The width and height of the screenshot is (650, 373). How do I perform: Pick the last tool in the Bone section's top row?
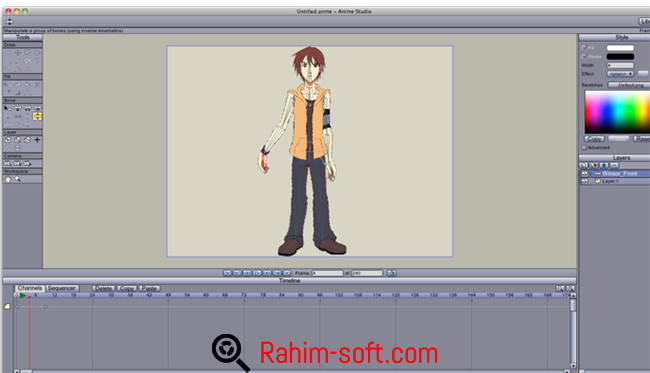click(x=37, y=108)
